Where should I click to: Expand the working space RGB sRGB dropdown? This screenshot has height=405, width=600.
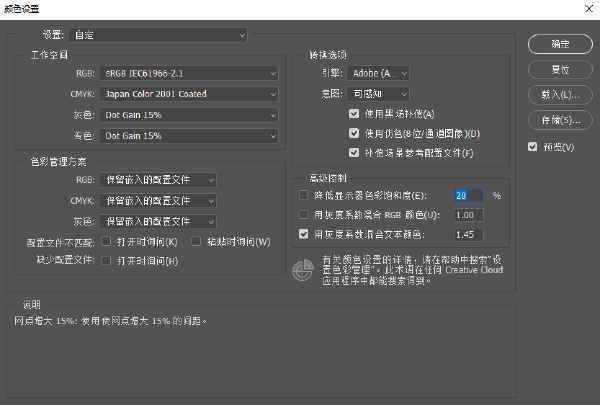pos(190,73)
